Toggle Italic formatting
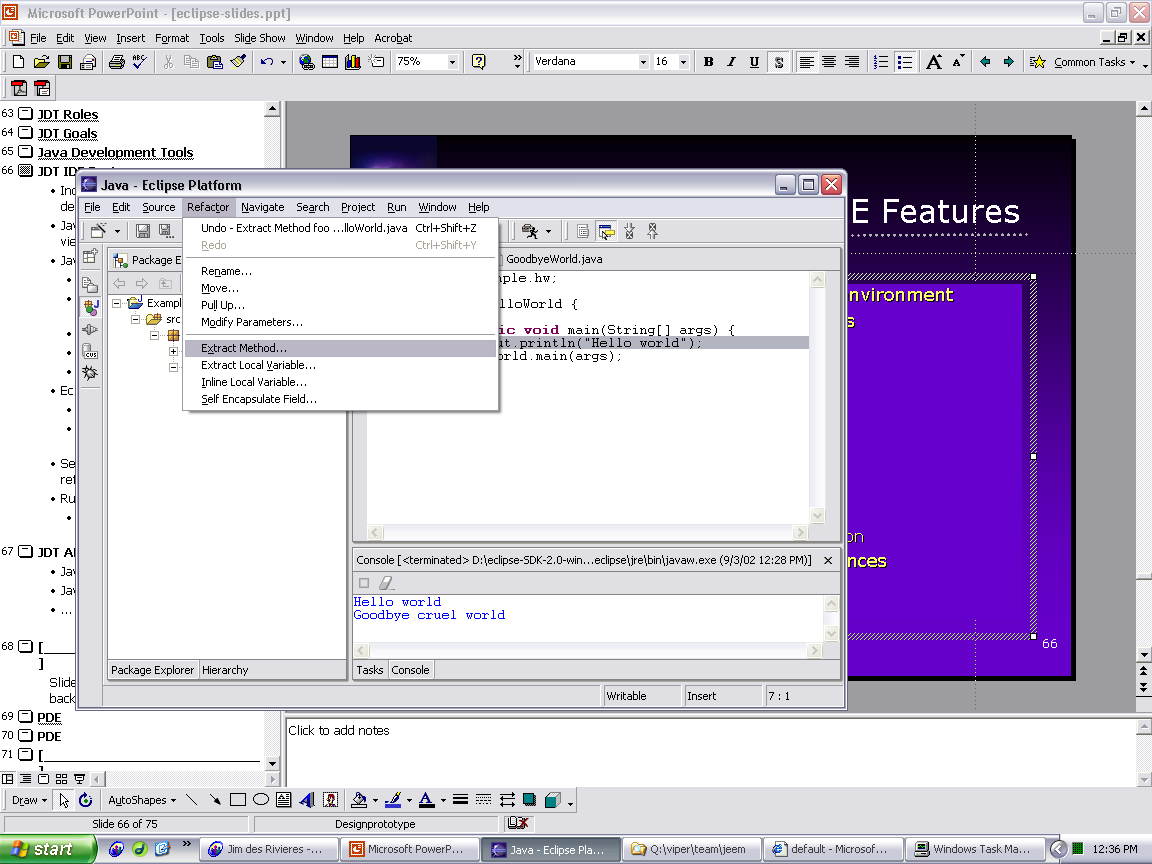Screen dimensions: 1152x864 (731, 62)
